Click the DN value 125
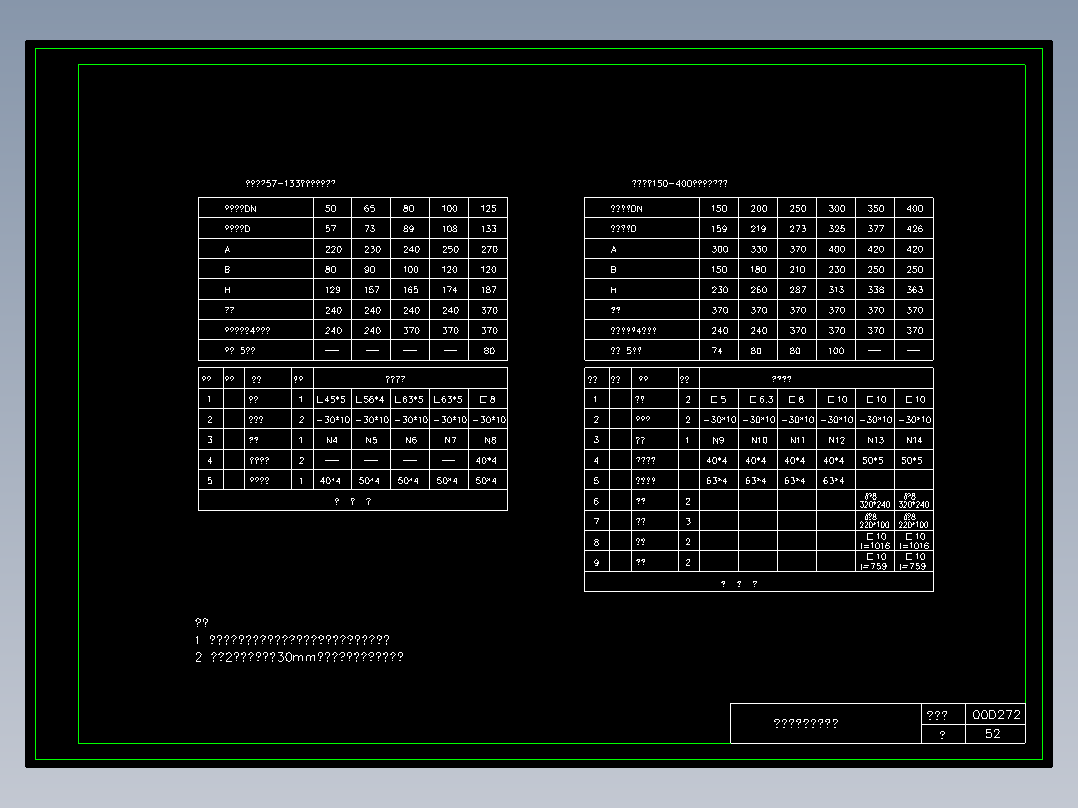Viewport: 1078px width, 808px height. [488, 208]
